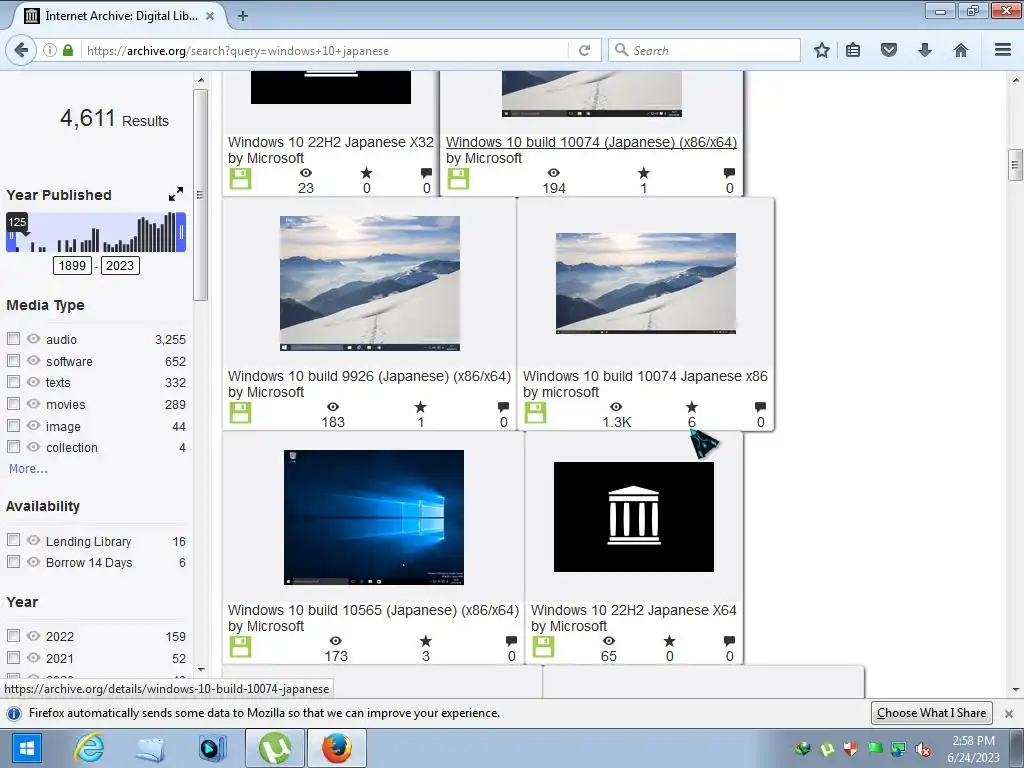This screenshot has height=768, width=1024.
Task: Click the green padlock site security icon
Action: [68, 50]
